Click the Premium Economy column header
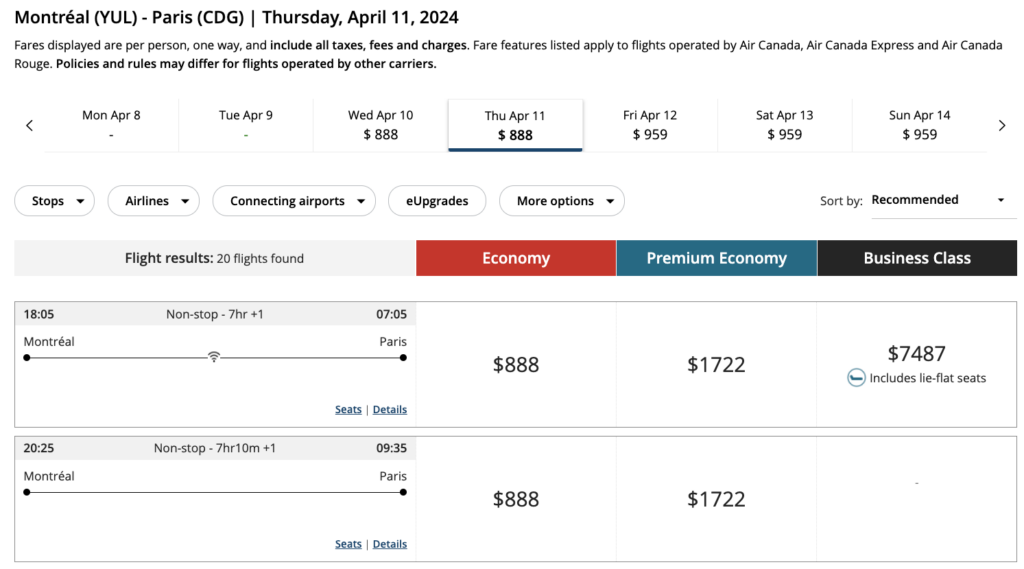Image resolution: width=1024 pixels, height=569 pixels. point(716,258)
